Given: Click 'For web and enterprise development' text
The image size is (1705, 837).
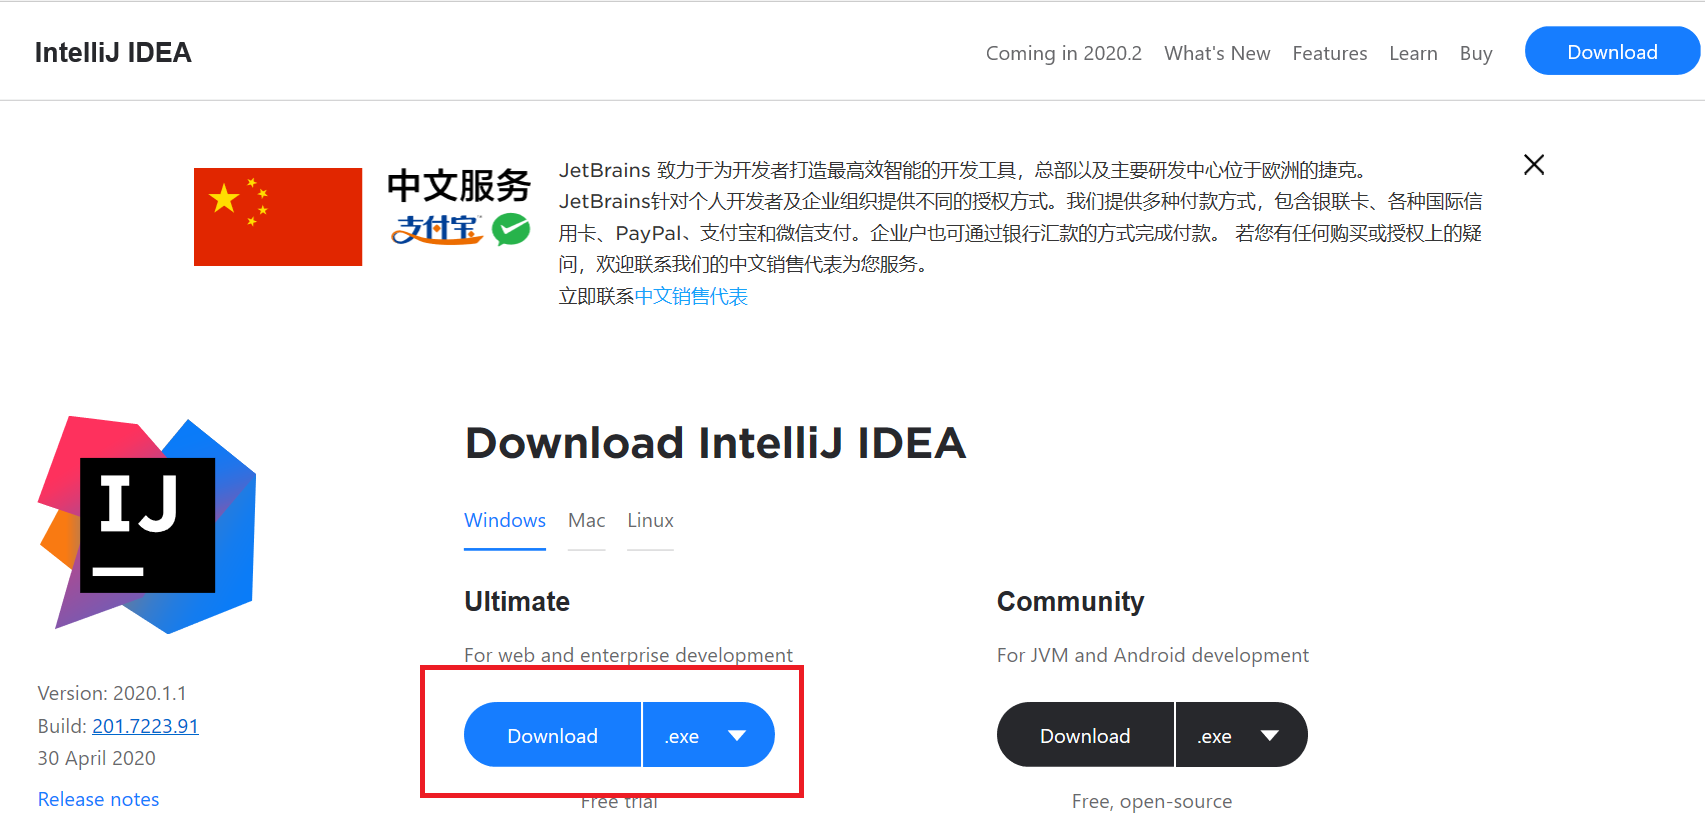Looking at the screenshot, I should 628,655.
